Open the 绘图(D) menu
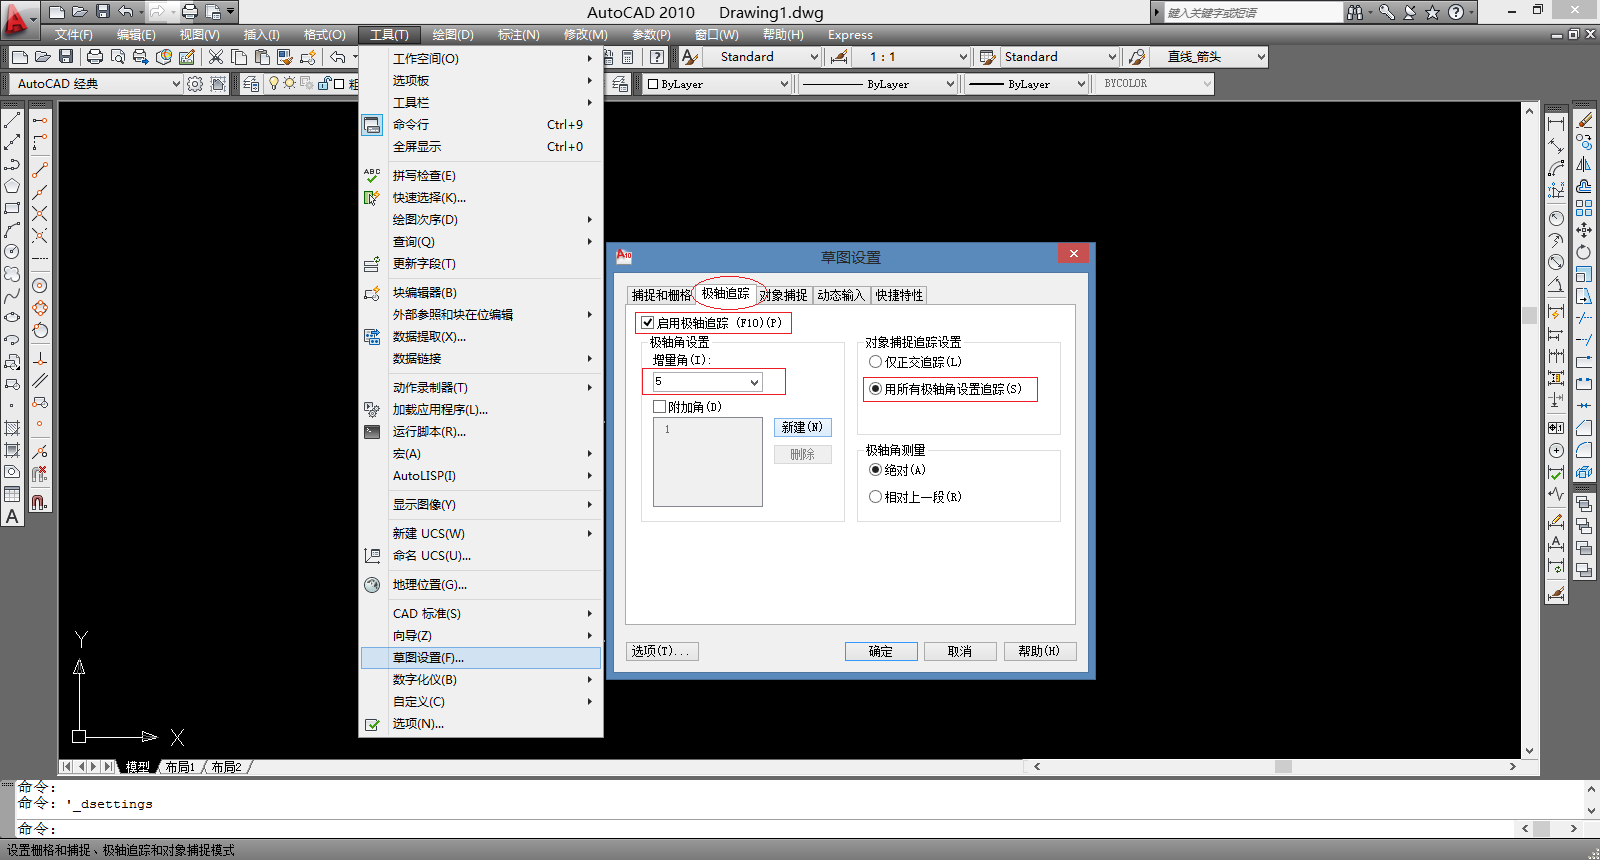1600x860 pixels. pyautogui.click(x=453, y=35)
